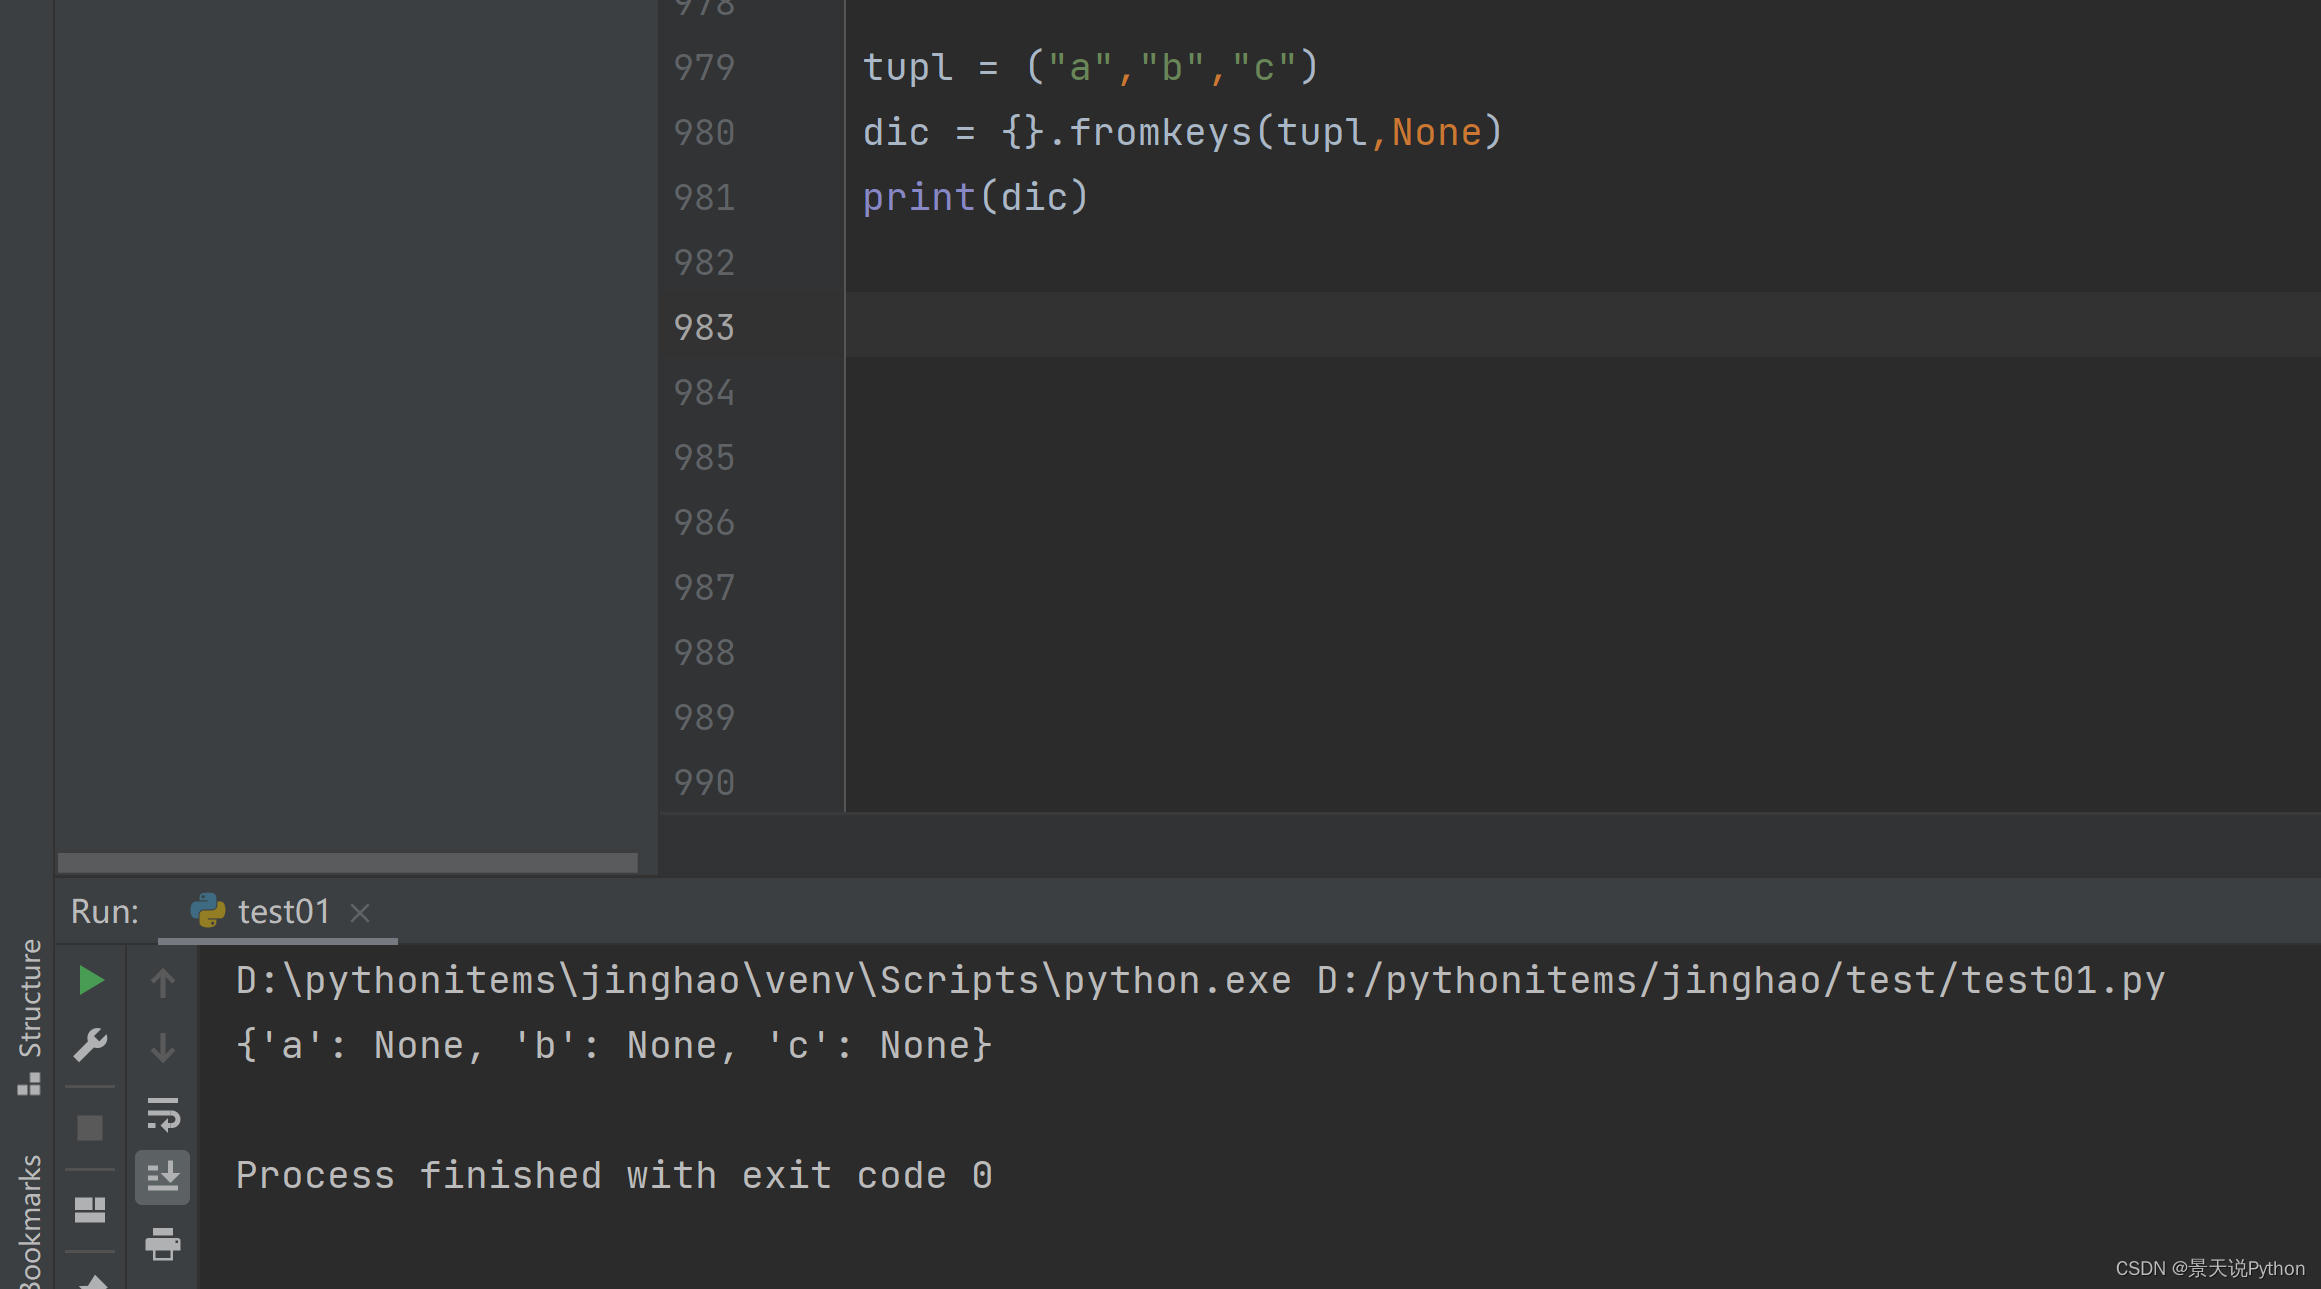Print the console output with printer icon
The image size is (2321, 1289).
pos(163,1244)
